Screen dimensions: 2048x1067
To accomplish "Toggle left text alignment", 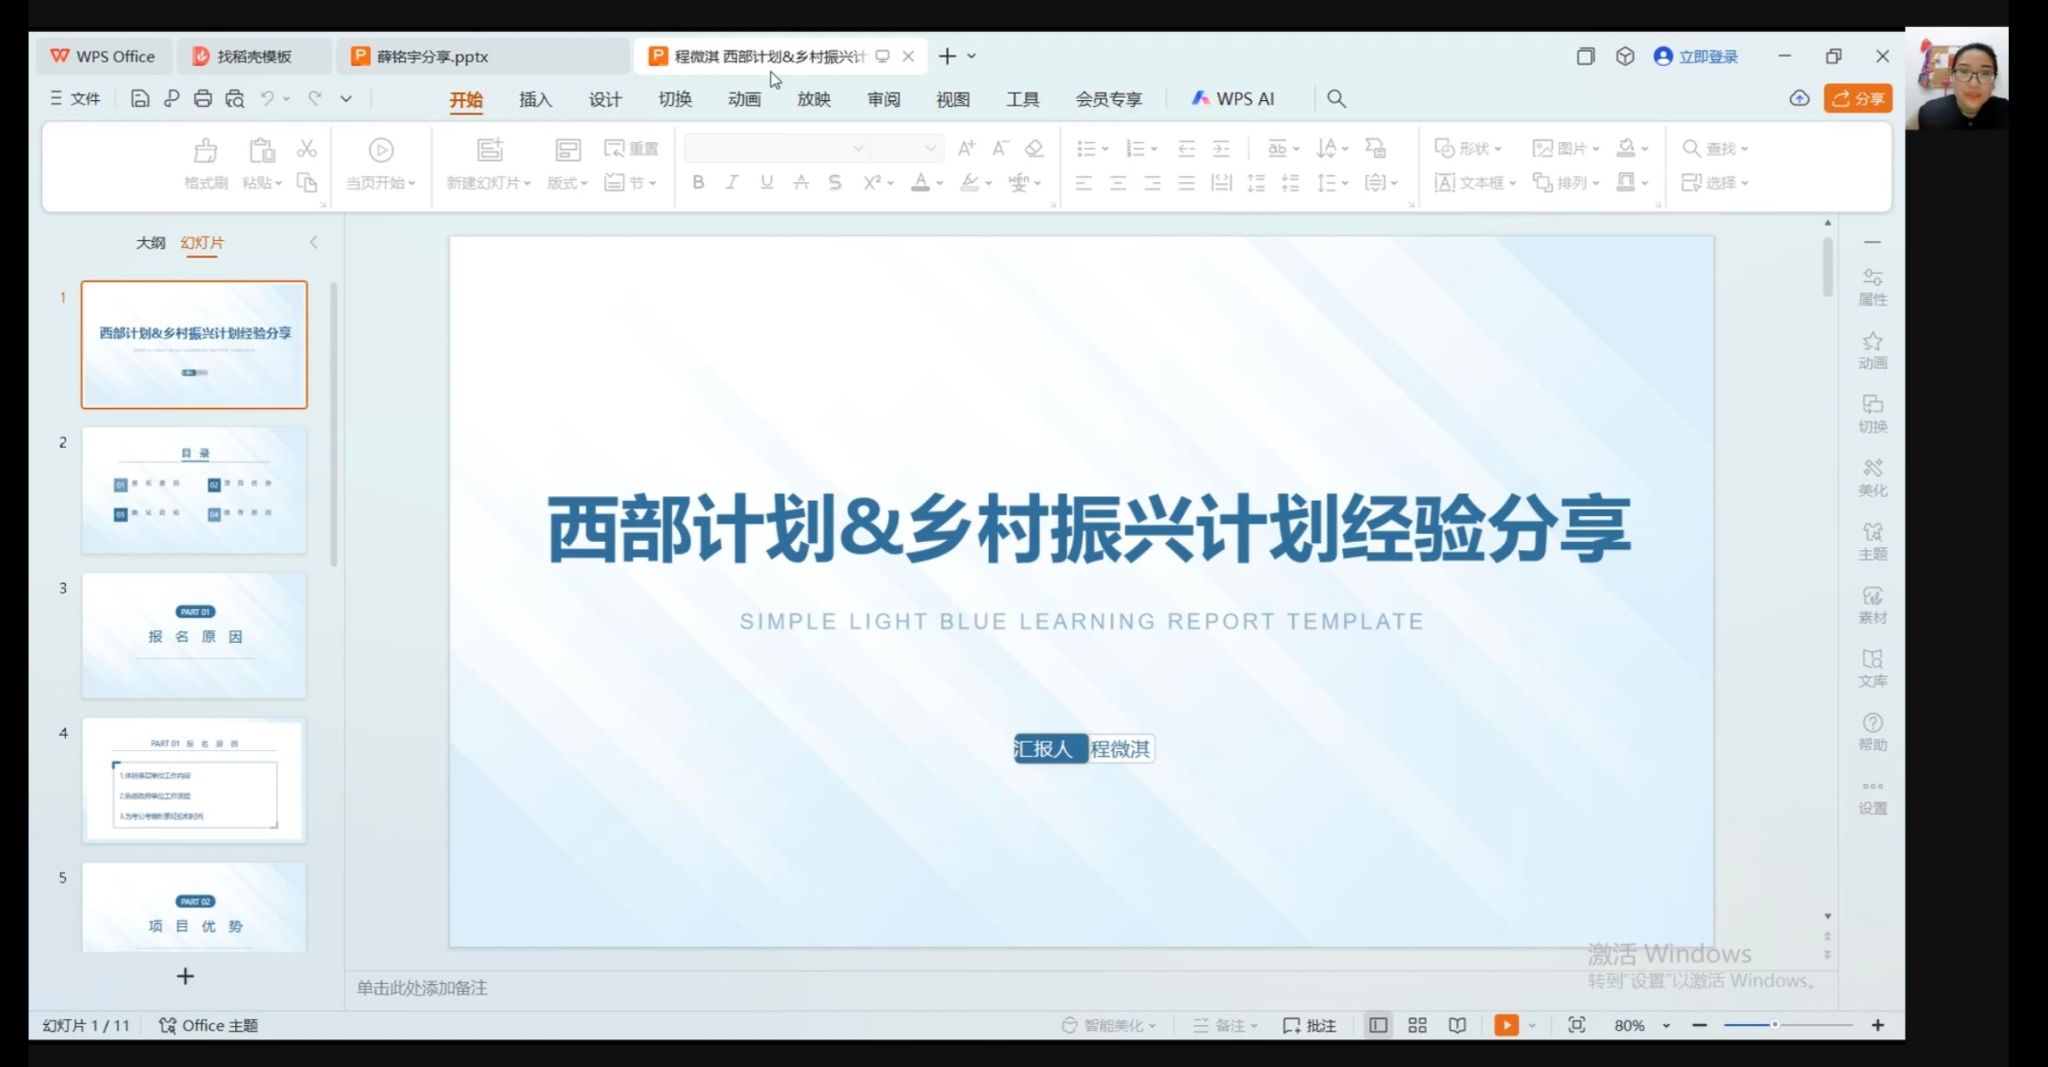I will (1084, 182).
